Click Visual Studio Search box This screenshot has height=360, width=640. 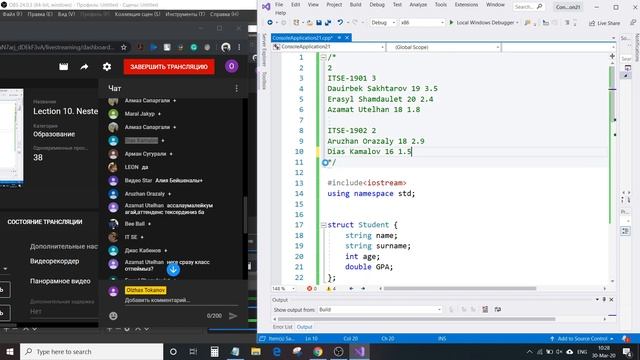point(529,7)
